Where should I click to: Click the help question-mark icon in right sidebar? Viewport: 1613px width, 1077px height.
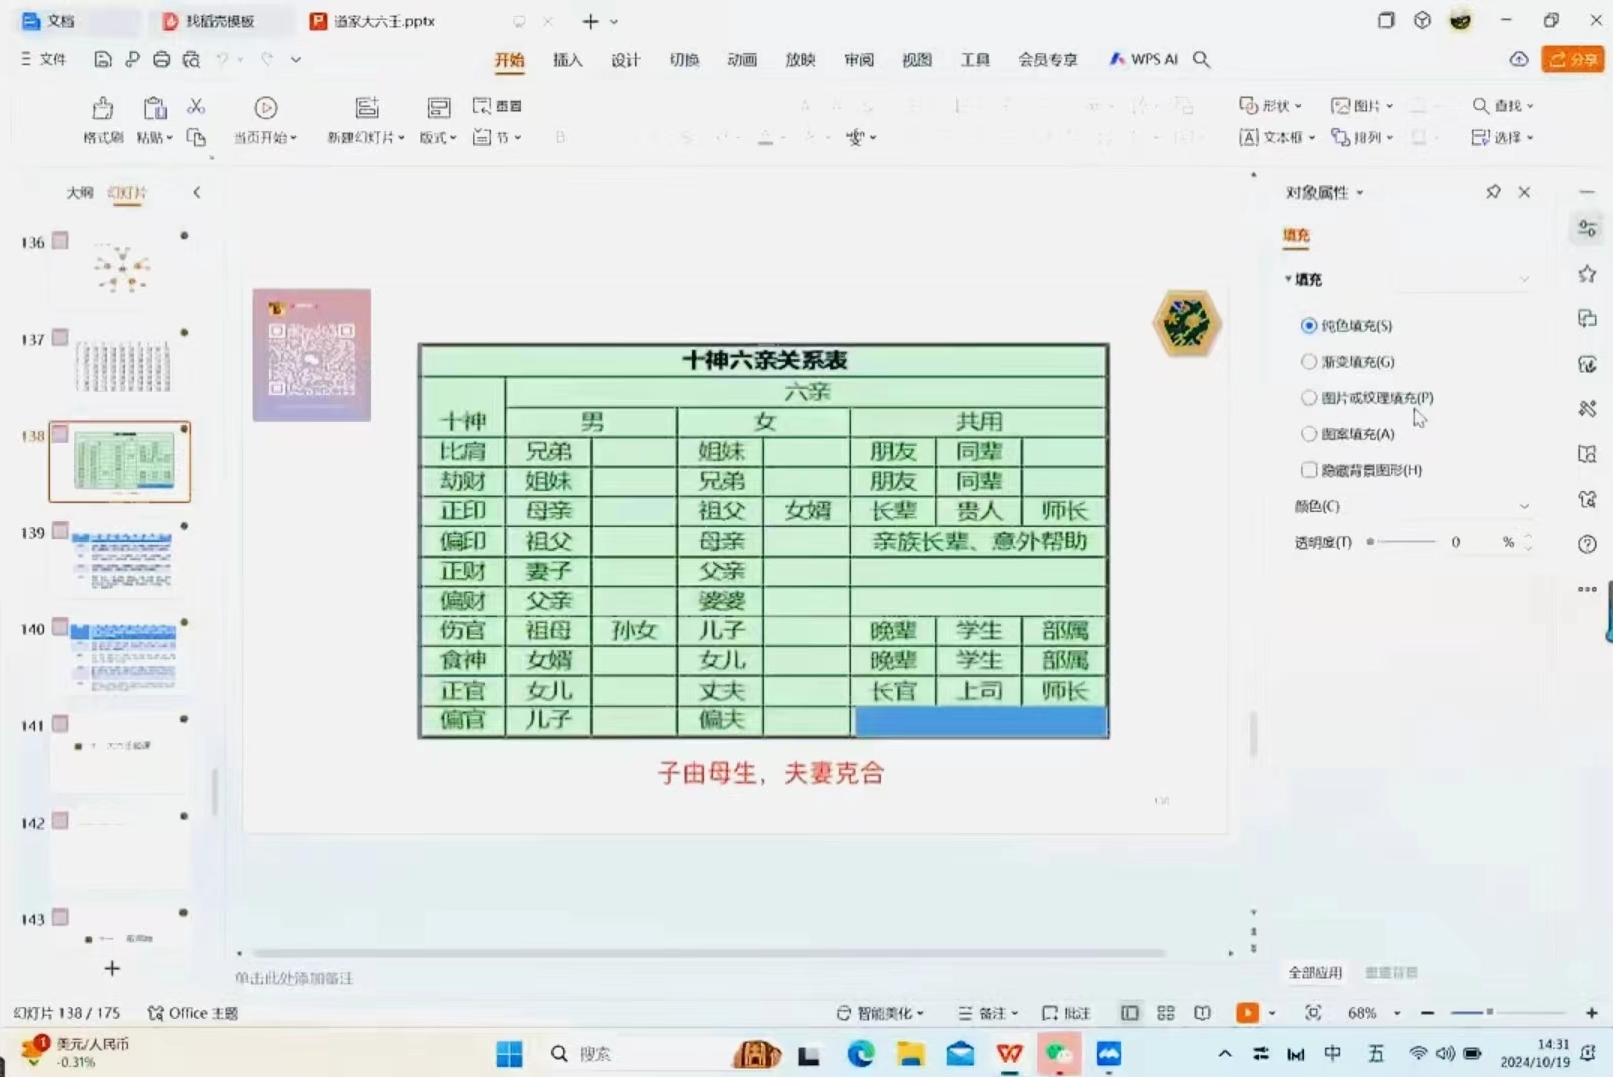click(1586, 543)
